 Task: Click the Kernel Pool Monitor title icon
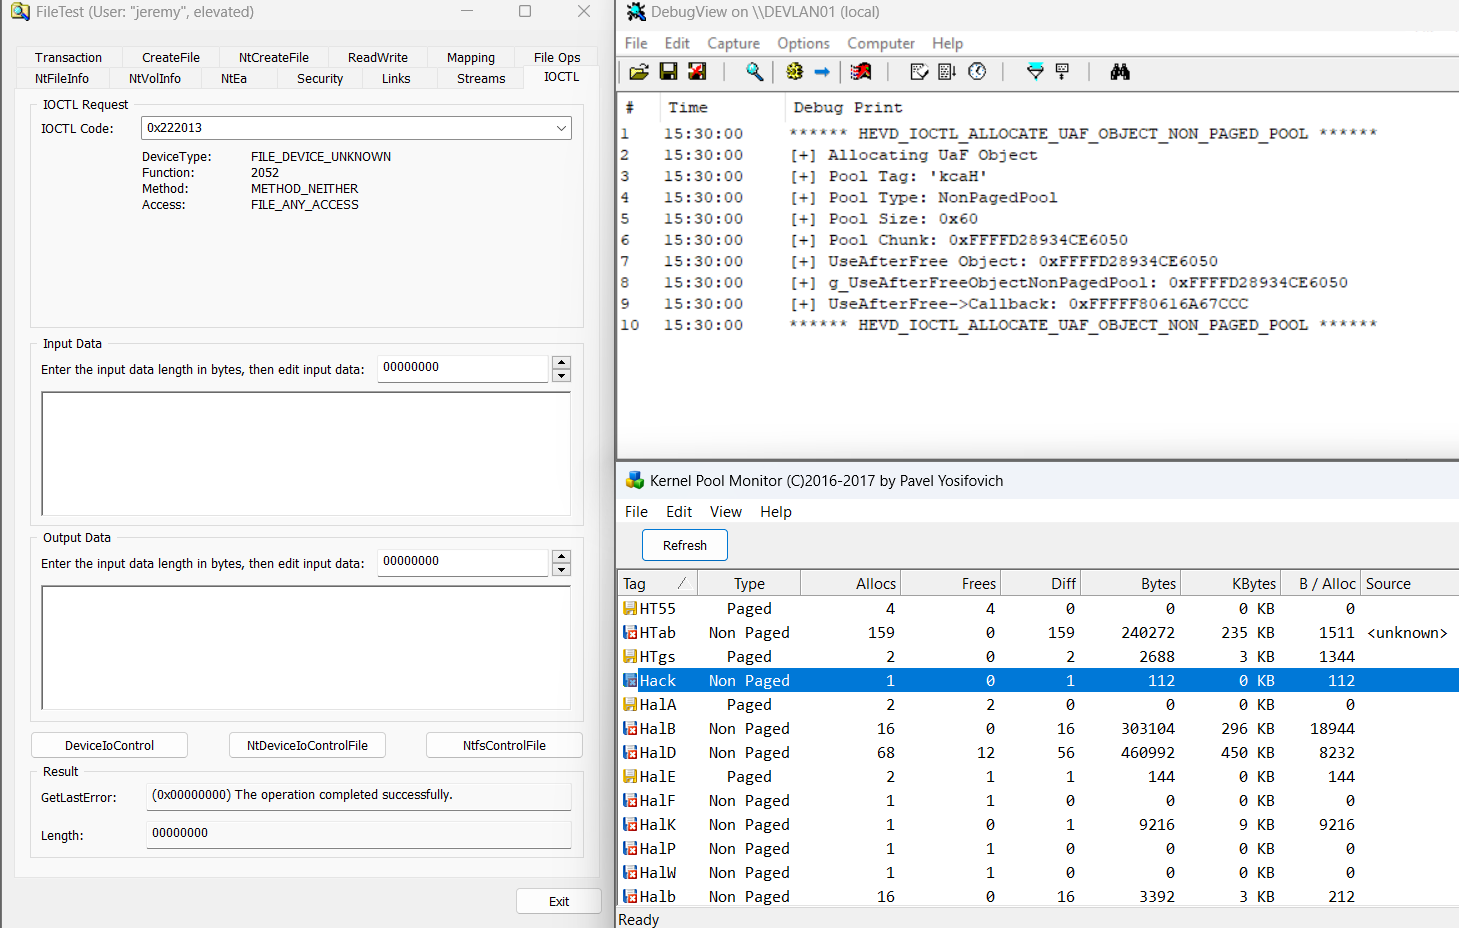click(635, 481)
